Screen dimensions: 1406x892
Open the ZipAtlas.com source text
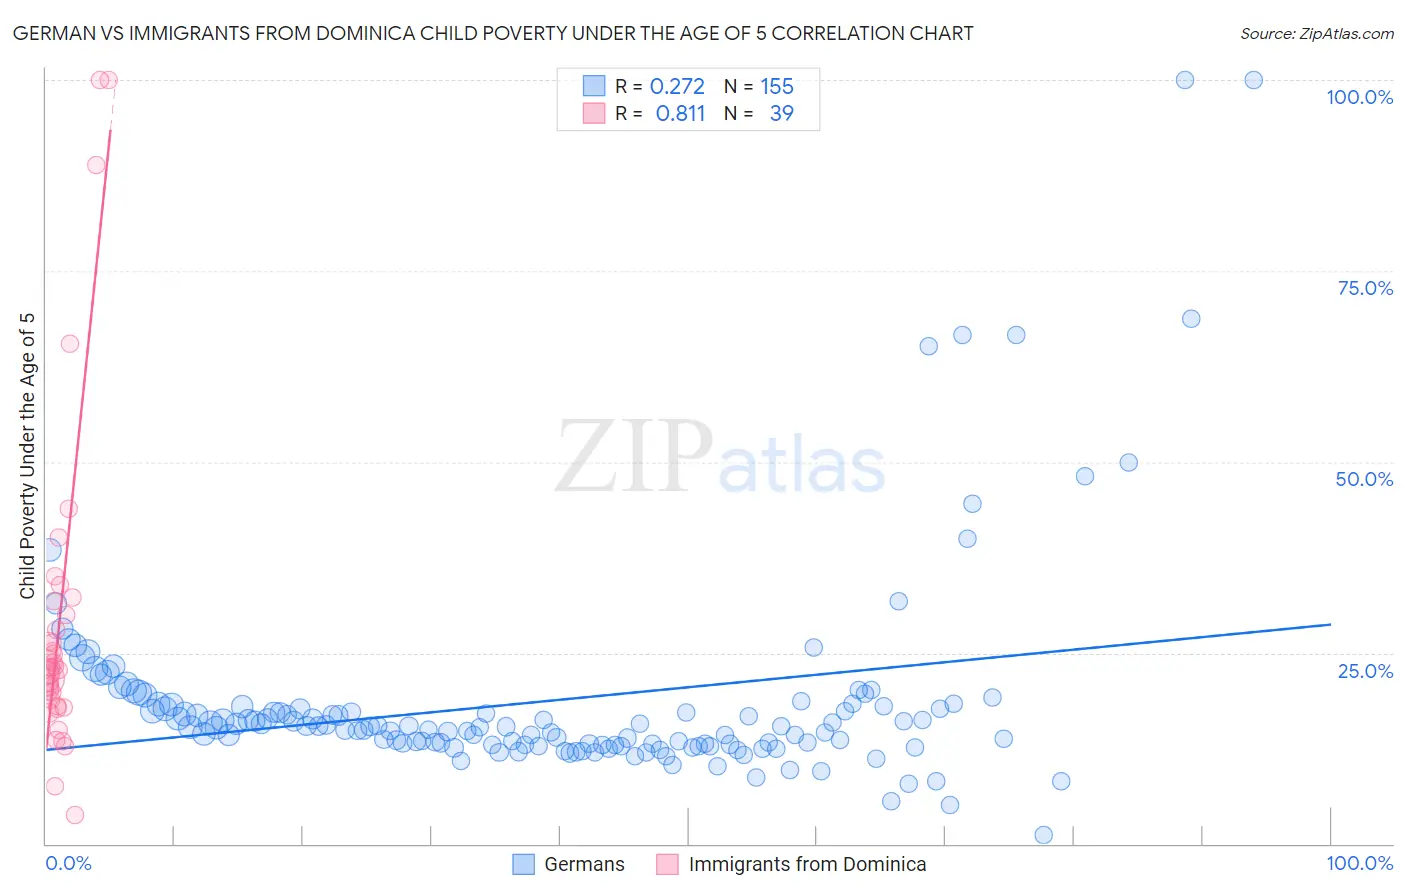click(1317, 33)
